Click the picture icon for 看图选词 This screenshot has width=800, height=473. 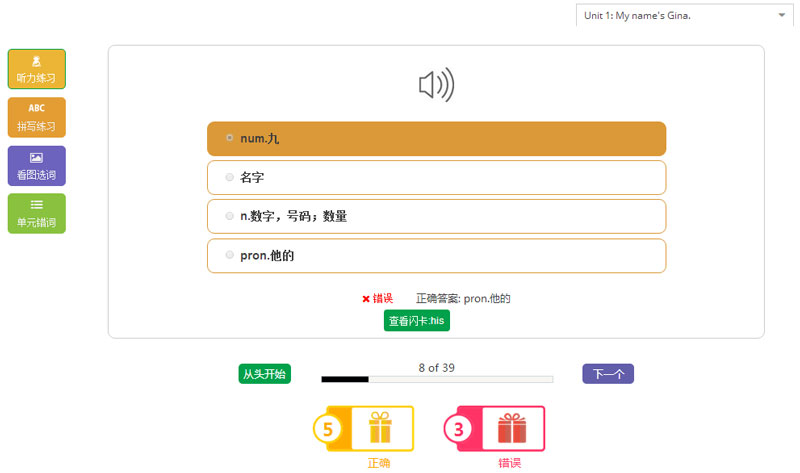(x=36, y=157)
